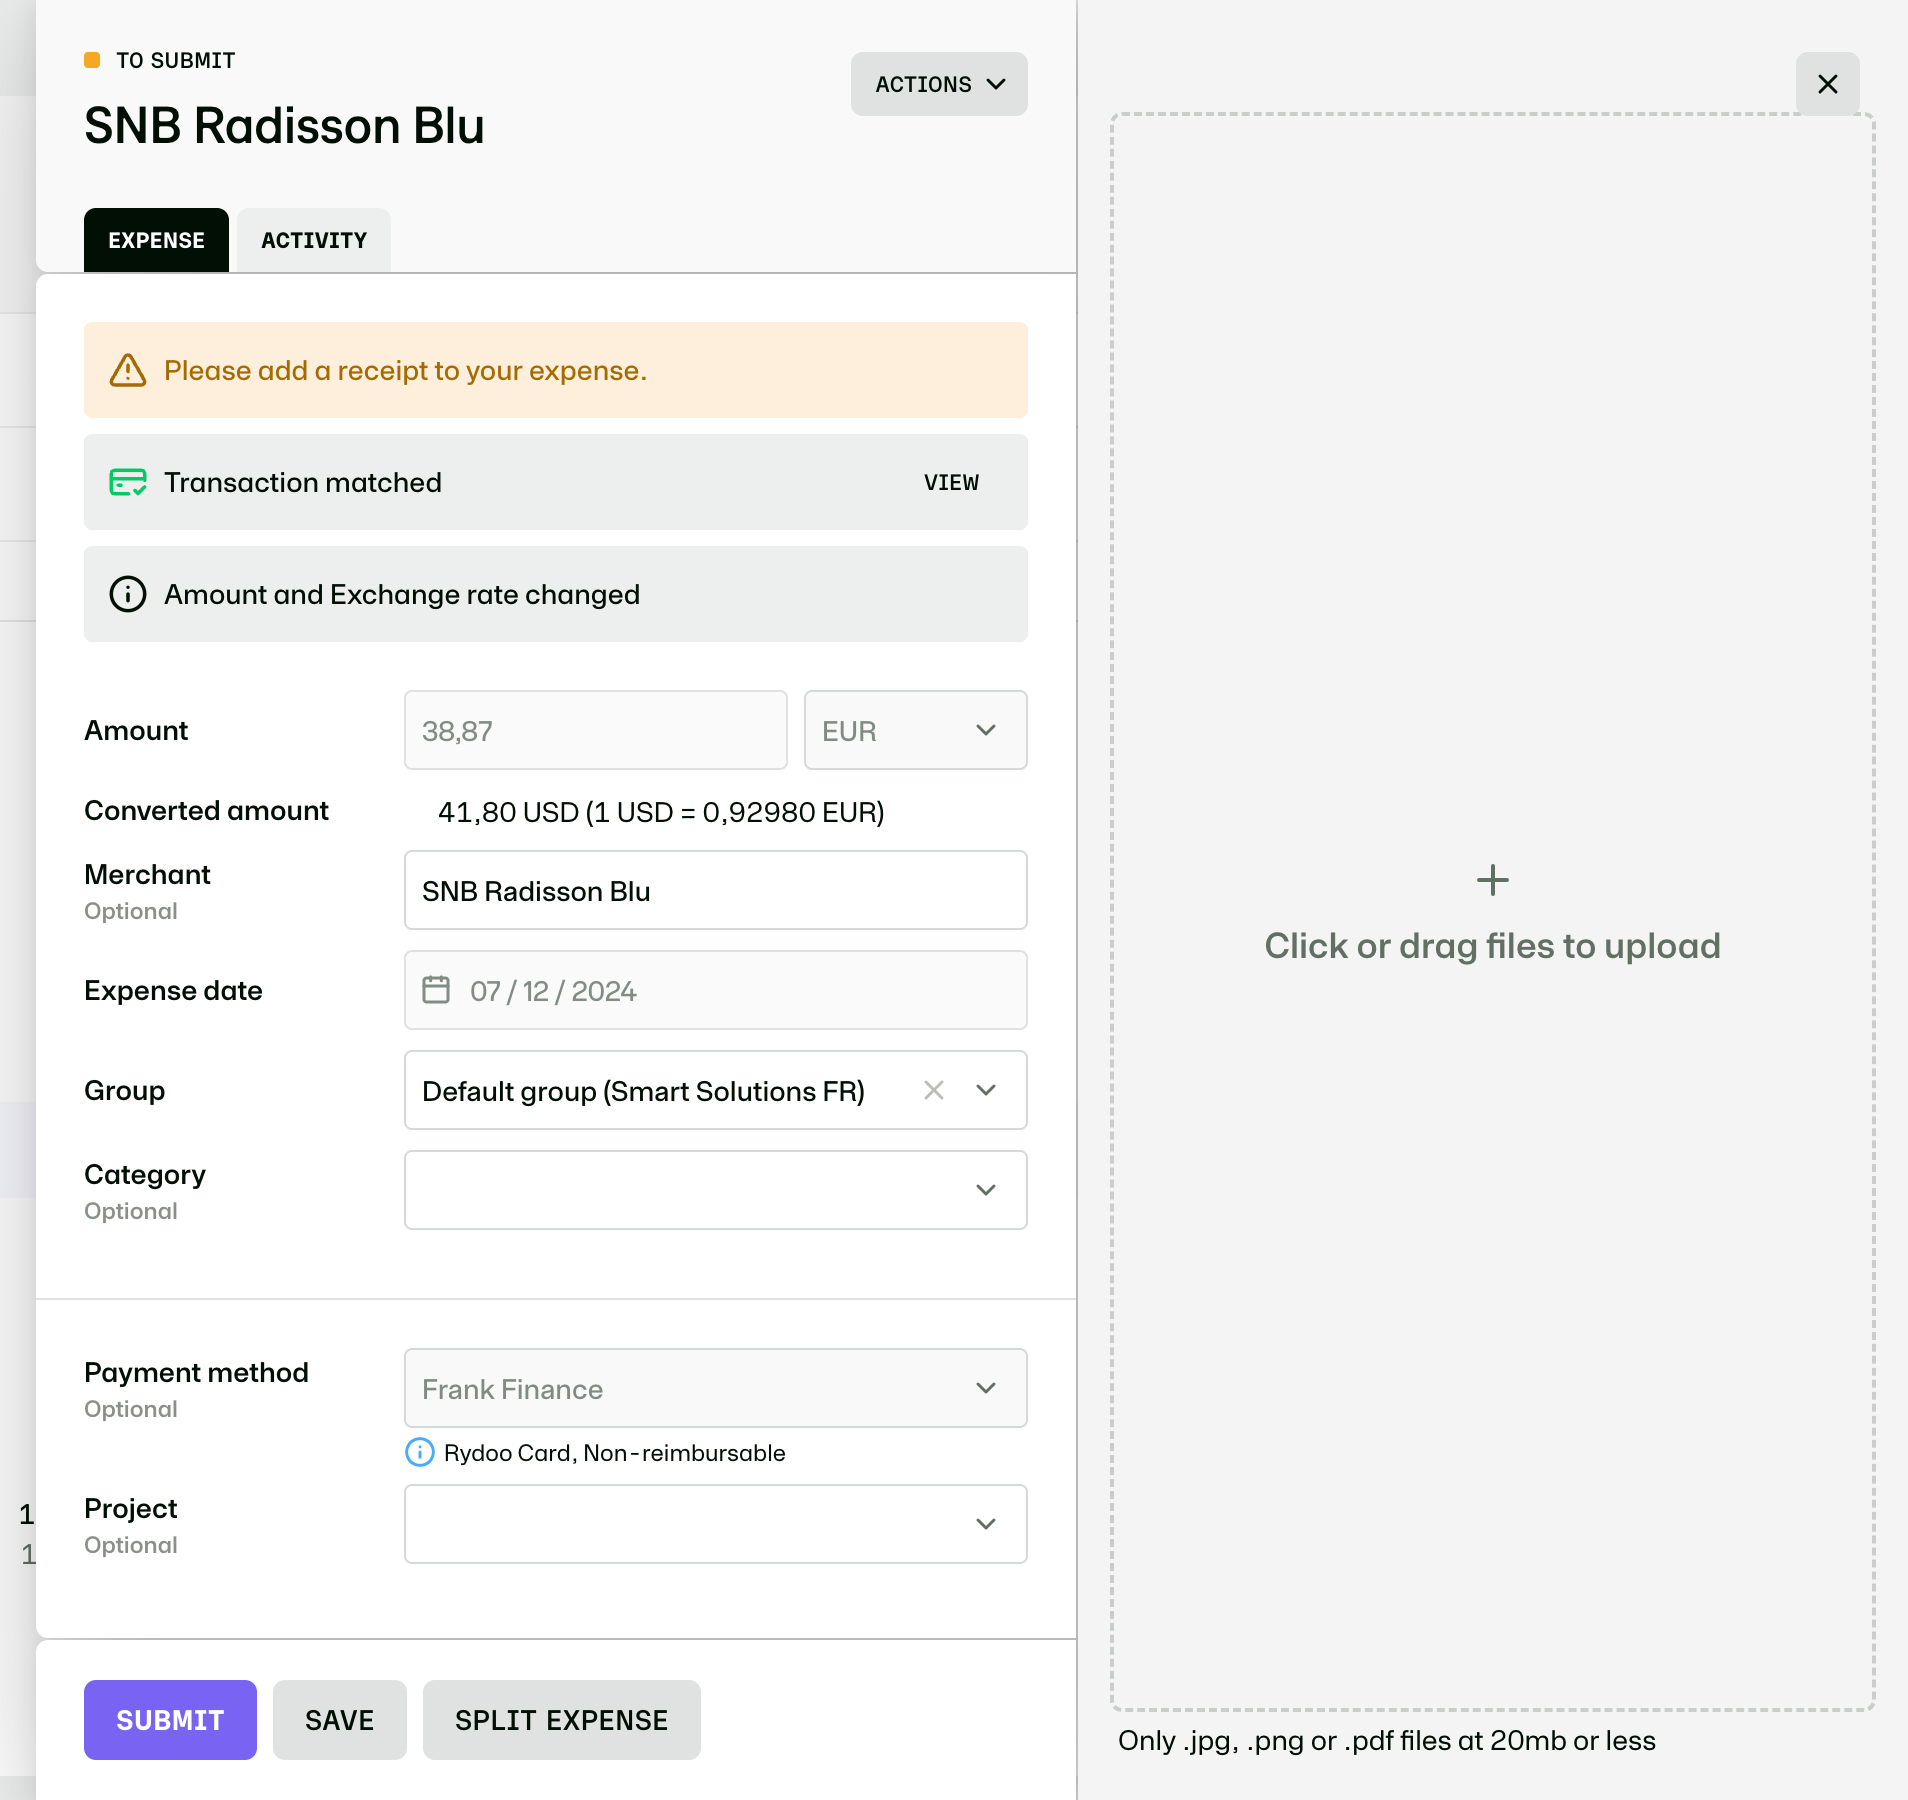Click the Merchant field SNB Radisson Blu
The height and width of the screenshot is (1800, 1908).
715,890
